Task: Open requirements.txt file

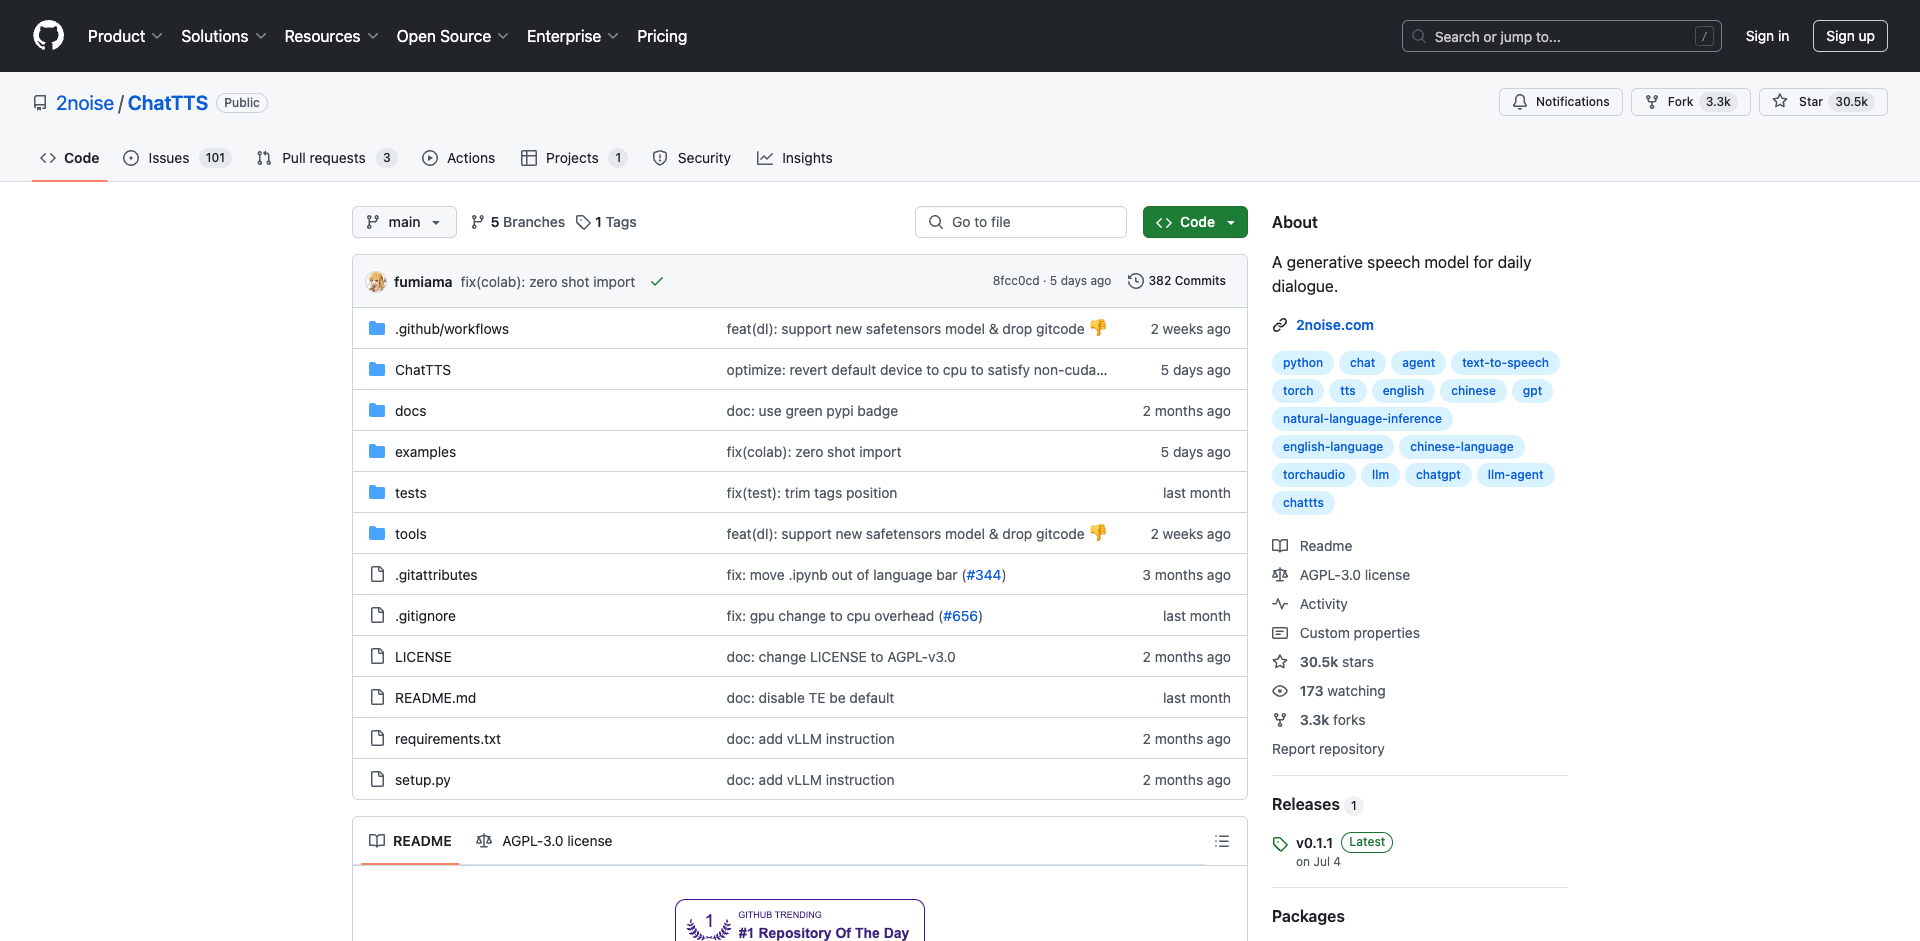Action: click(448, 739)
